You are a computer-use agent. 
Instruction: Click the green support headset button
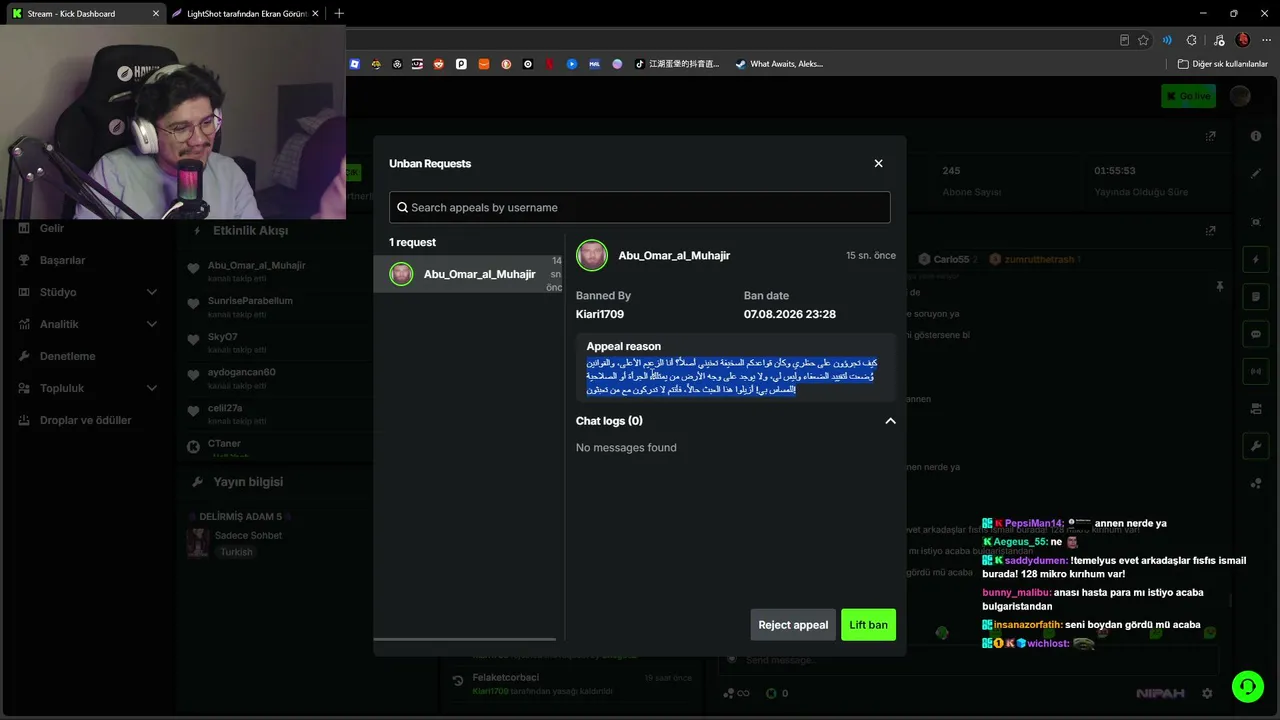(x=1247, y=686)
